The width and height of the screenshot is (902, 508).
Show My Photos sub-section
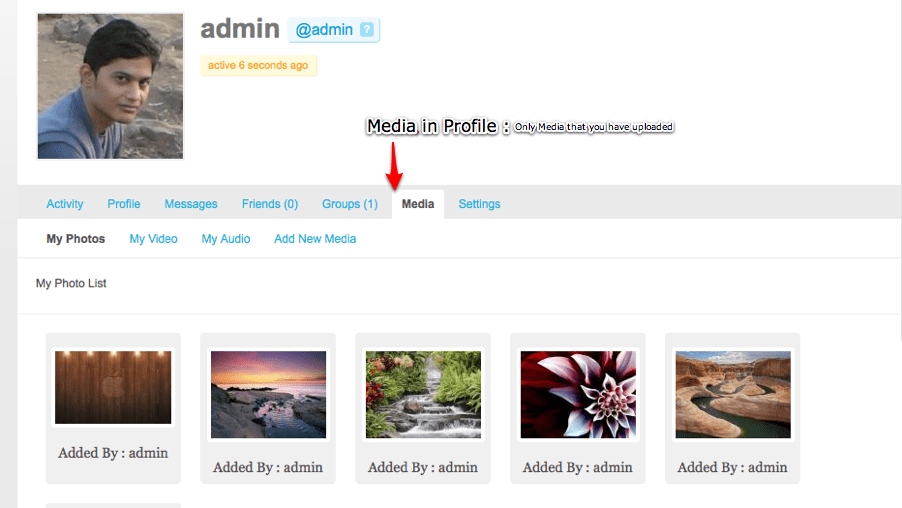[76, 239]
